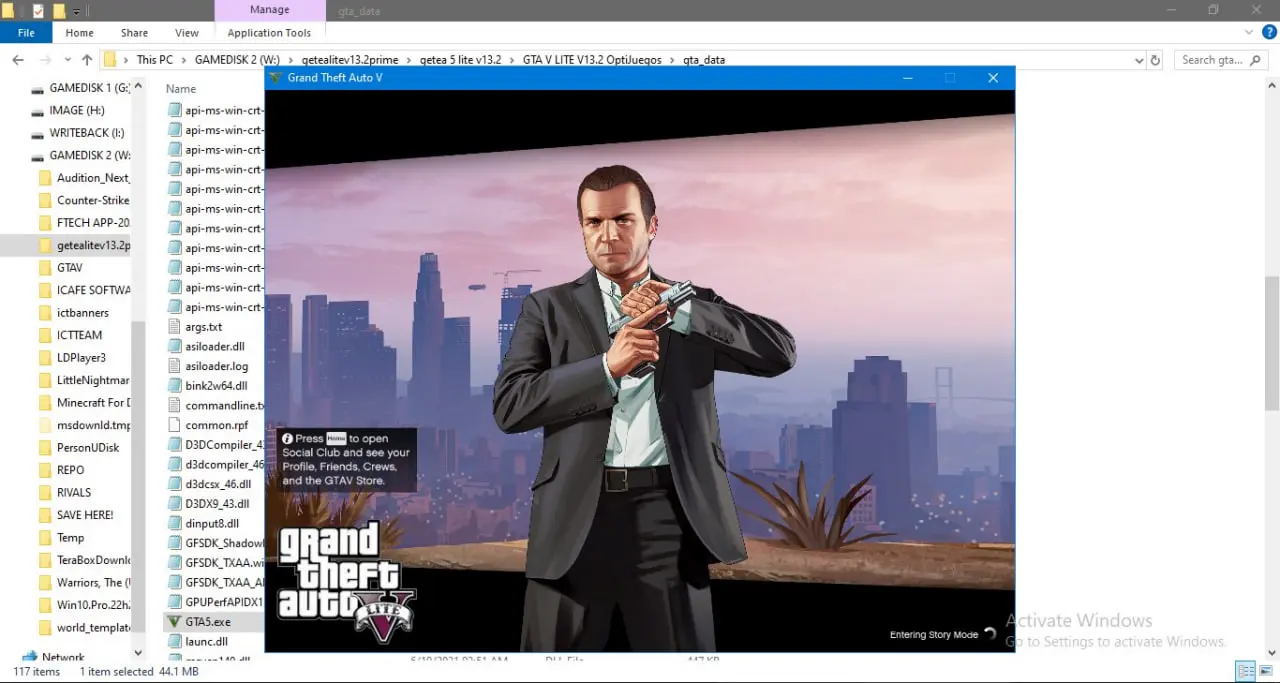
Task: Open the Share ribbon tab
Action: click(134, 33)
